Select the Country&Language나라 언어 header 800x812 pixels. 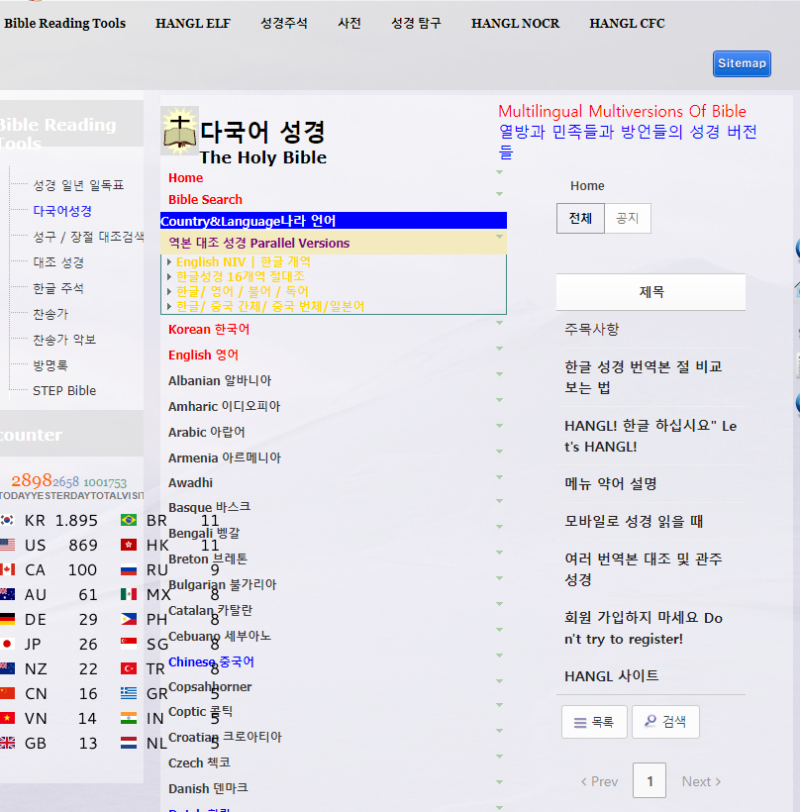tap(333, 221)
